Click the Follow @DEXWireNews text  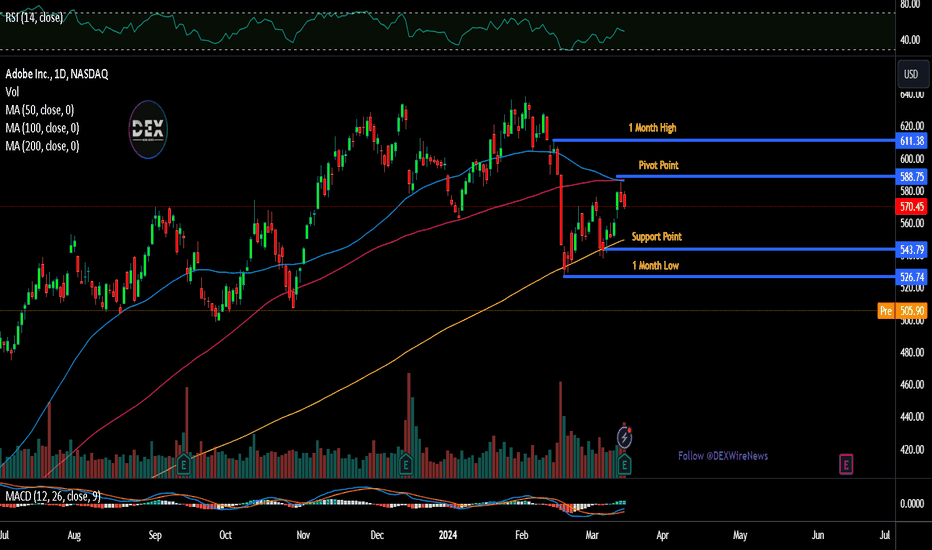(723, 456)
